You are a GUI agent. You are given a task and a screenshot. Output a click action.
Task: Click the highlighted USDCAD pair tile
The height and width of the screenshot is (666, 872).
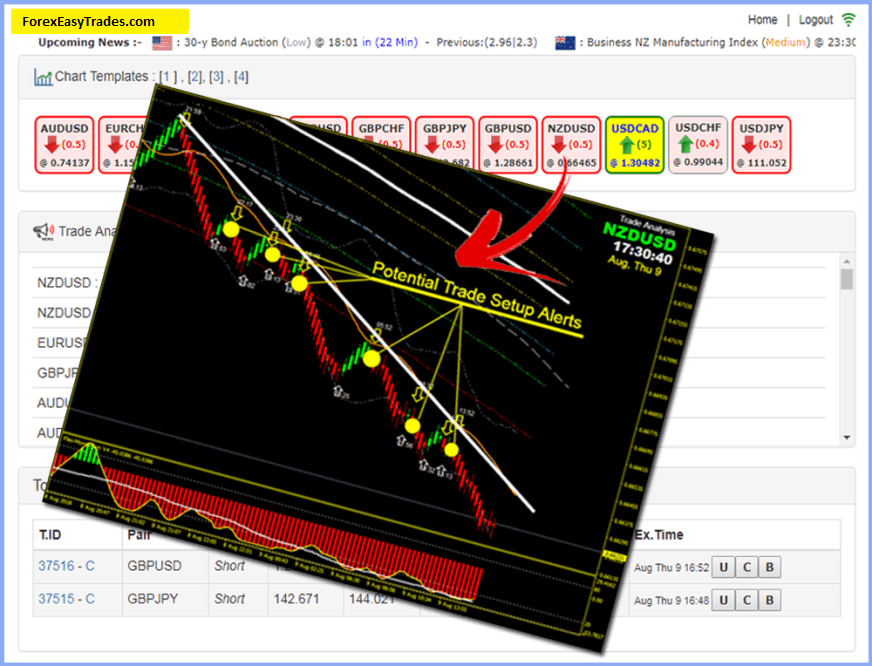pyautogui.click(x=634, y=145)
